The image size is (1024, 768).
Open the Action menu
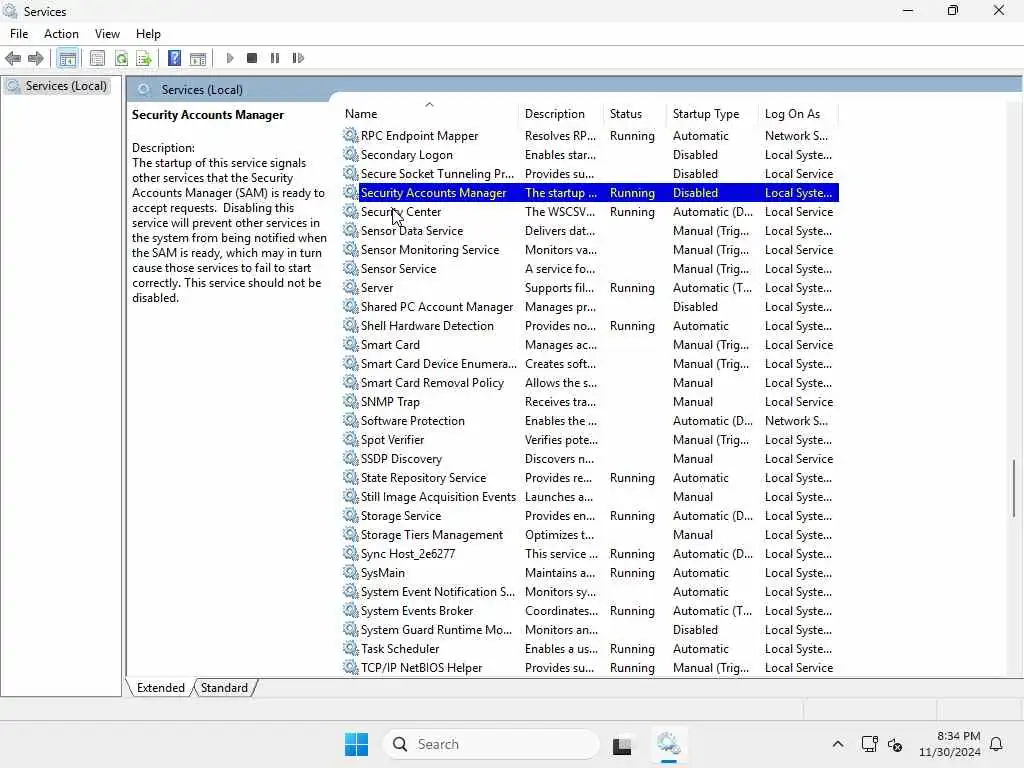[61, 34]
